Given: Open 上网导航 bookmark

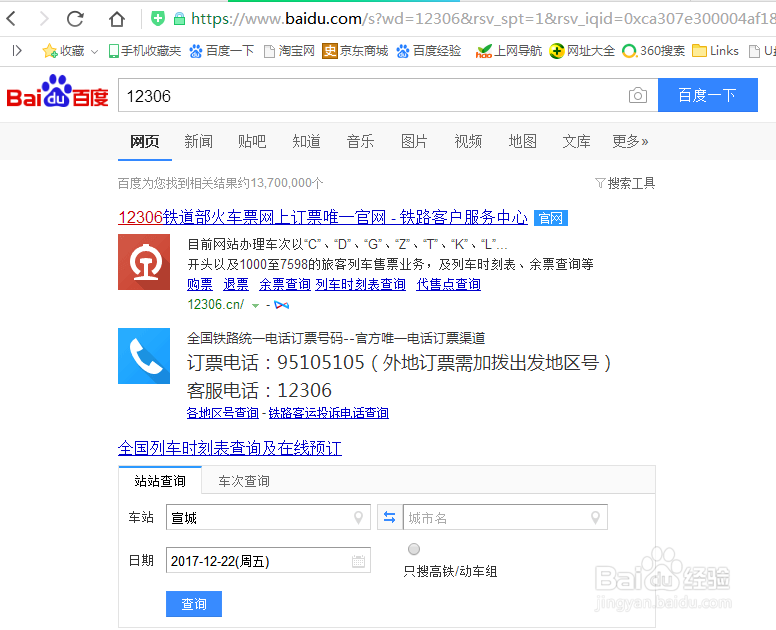Looking at the screenshot, I should click(x=508, y=50).
